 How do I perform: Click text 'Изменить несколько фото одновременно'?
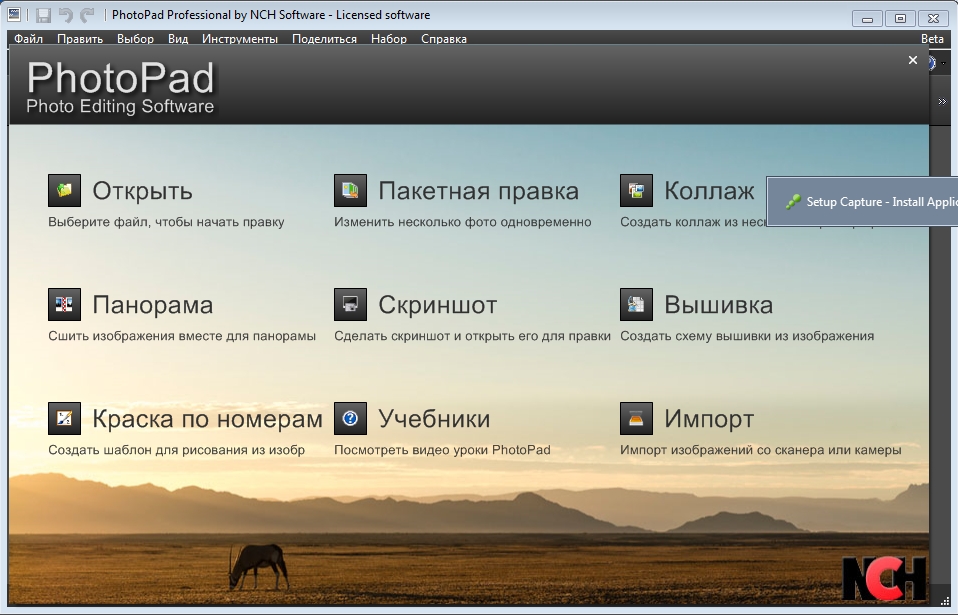point(463,222)
